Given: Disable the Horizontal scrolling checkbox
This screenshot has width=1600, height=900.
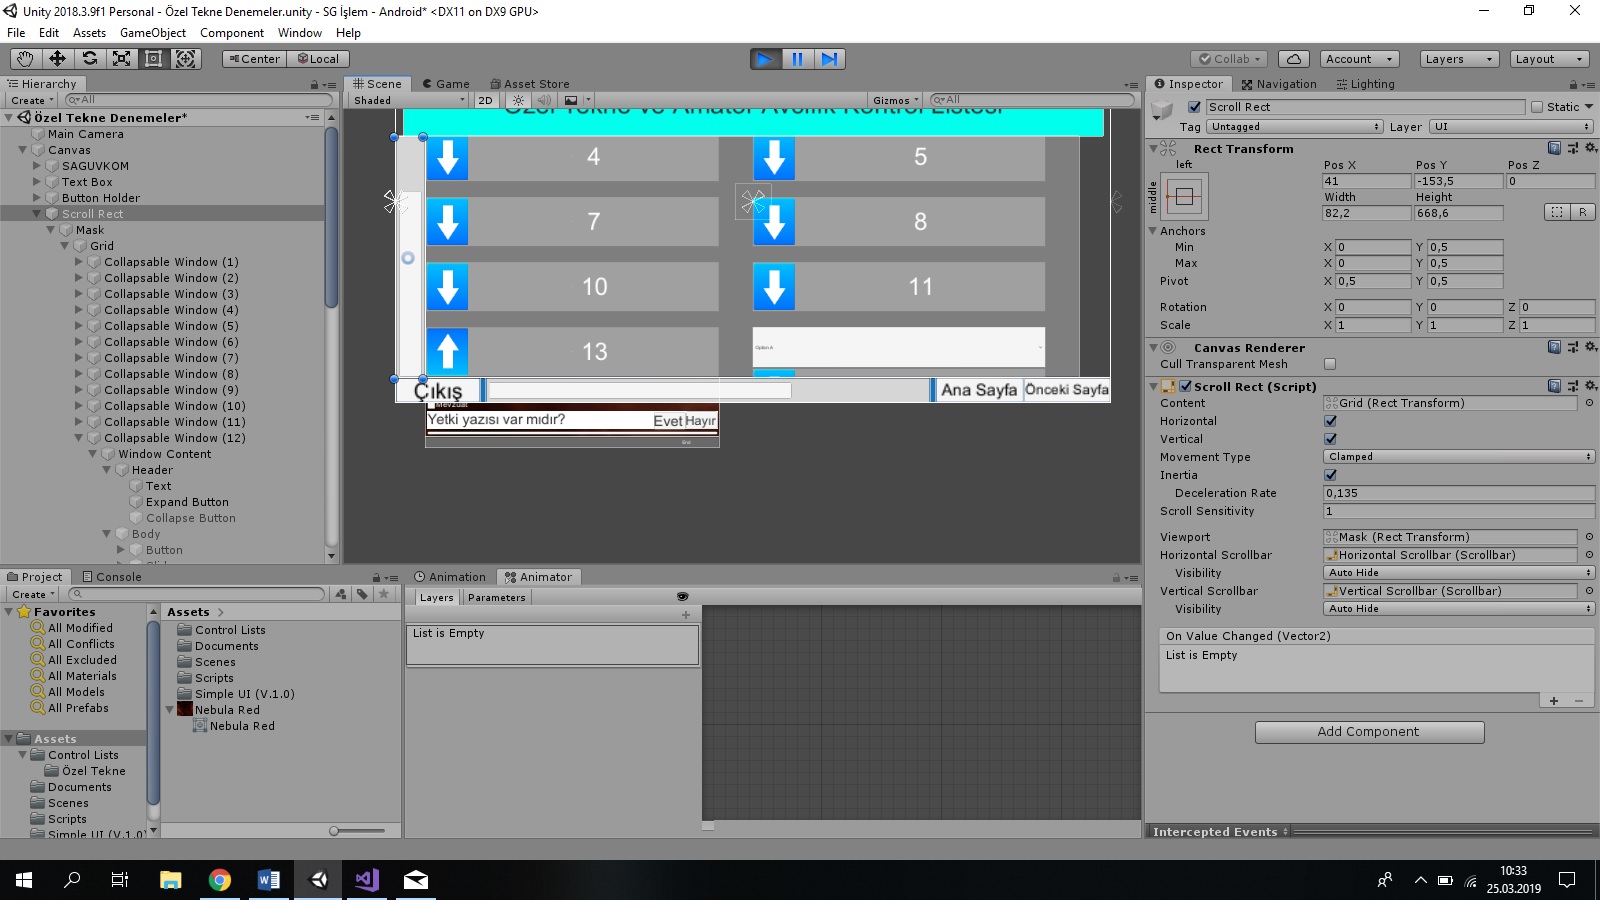Looking at the screenshot, I should [x=1330, y=421].
